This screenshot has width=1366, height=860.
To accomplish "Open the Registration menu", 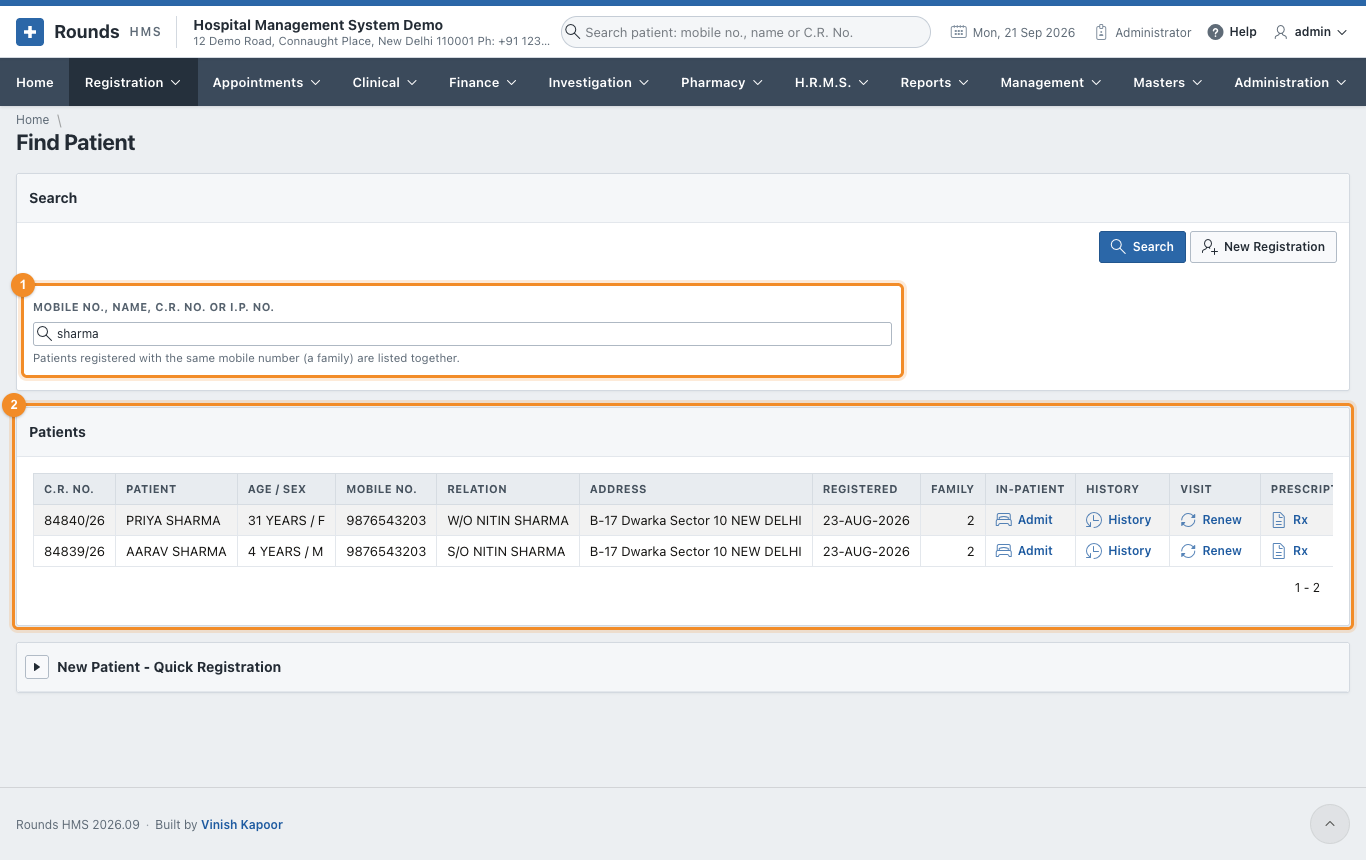I will [x=133, y=82].
